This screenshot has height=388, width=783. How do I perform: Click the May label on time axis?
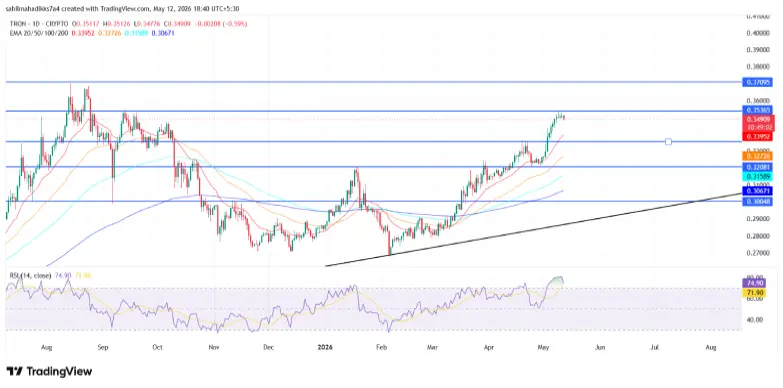coord(543,347)
